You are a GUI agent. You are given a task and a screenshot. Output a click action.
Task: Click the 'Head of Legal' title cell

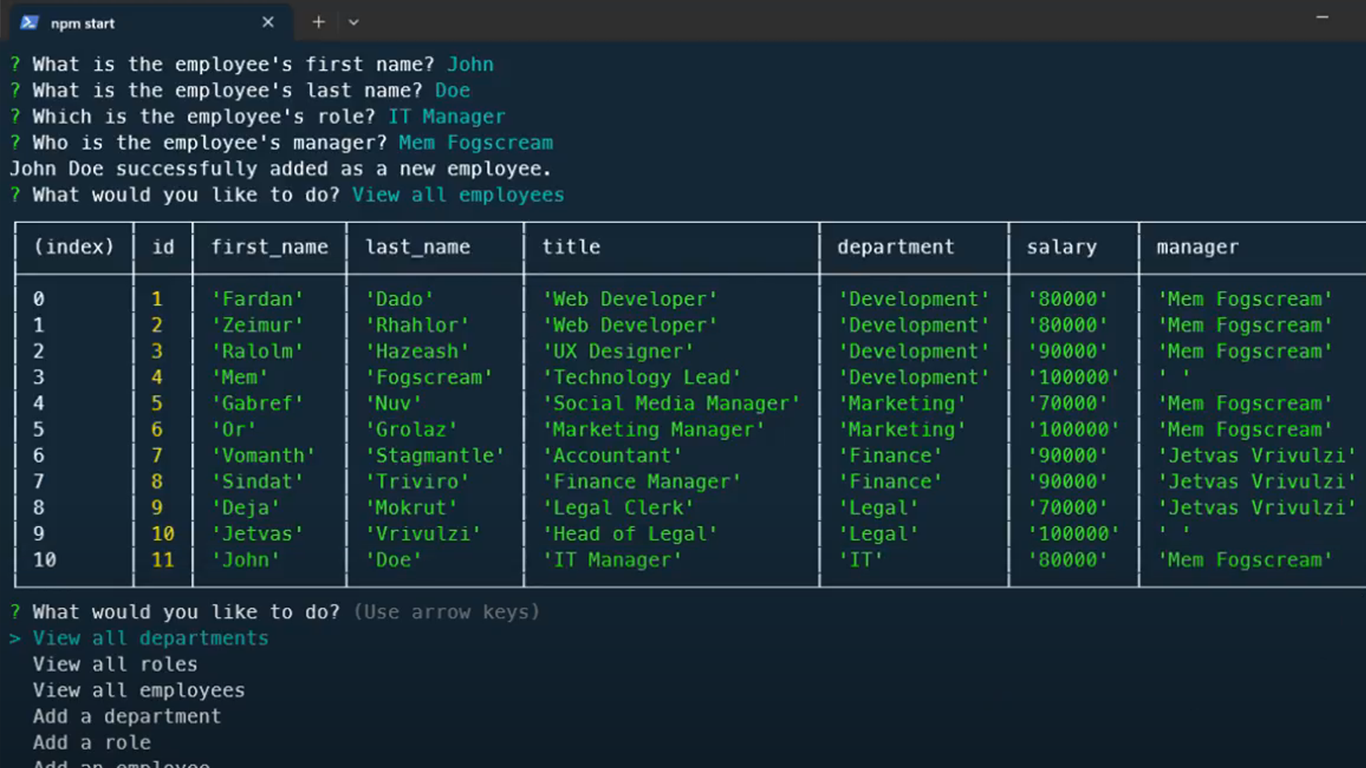point(630,533)
